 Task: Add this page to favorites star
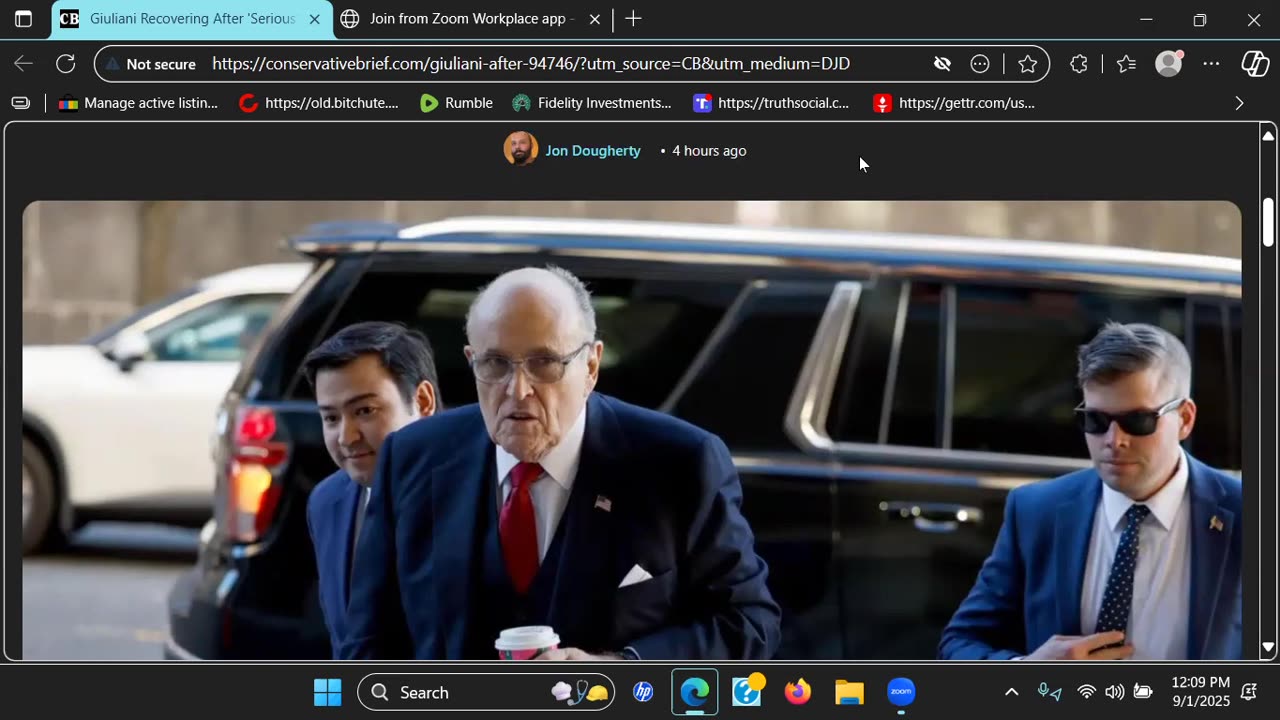[x=1027, y=64]
